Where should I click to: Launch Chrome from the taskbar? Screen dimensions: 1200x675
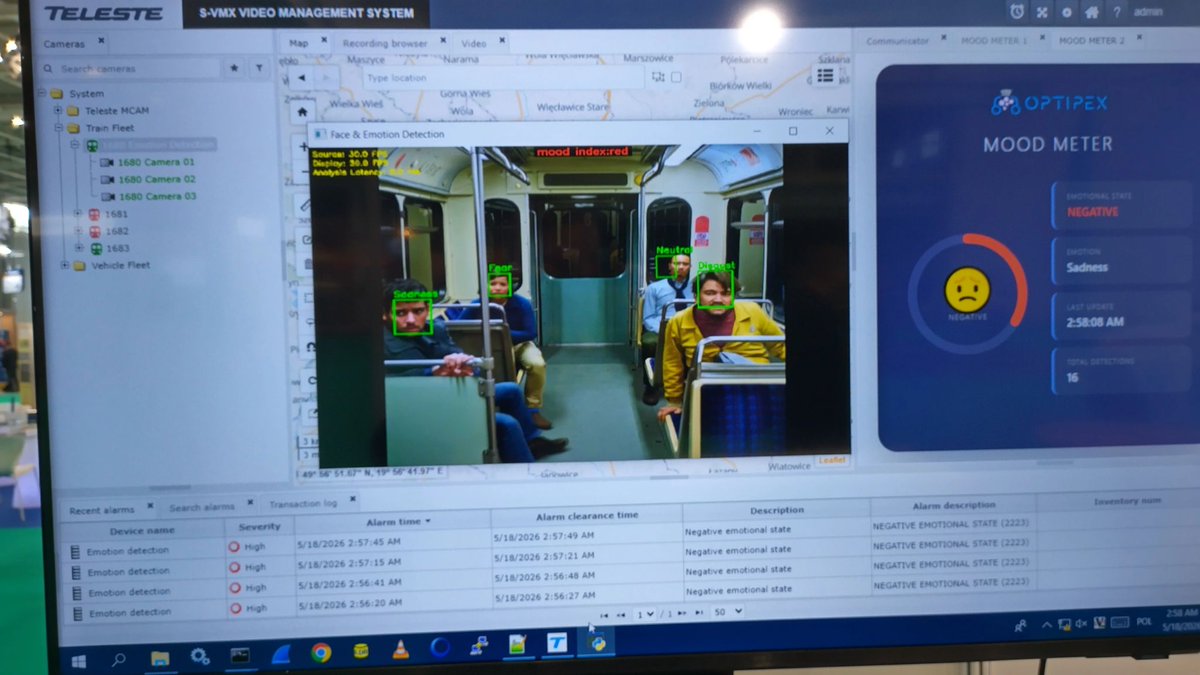pyautogui.click(x=321, y=652)
